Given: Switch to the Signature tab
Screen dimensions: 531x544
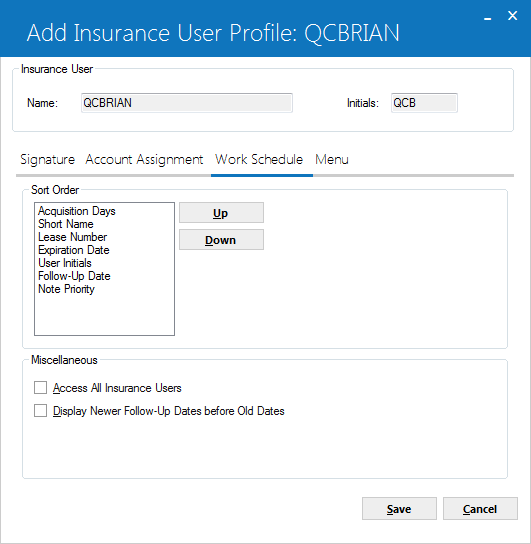Looking at the screenshot, I should click(48, 160).
